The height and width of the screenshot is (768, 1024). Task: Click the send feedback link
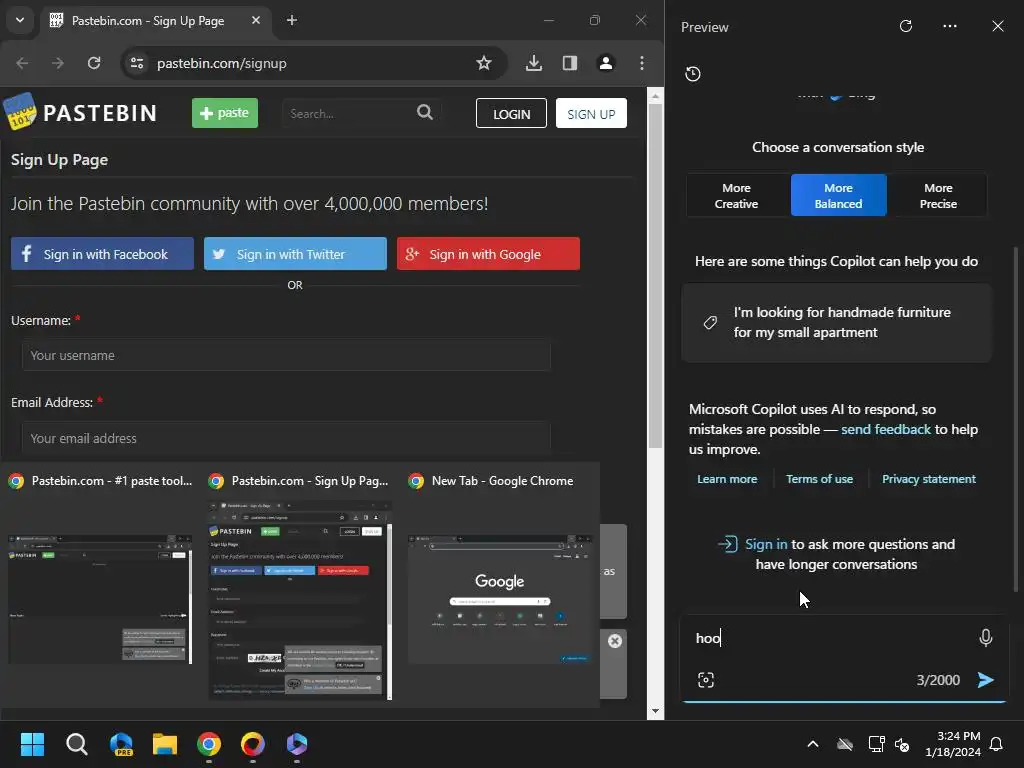point(886,429)
